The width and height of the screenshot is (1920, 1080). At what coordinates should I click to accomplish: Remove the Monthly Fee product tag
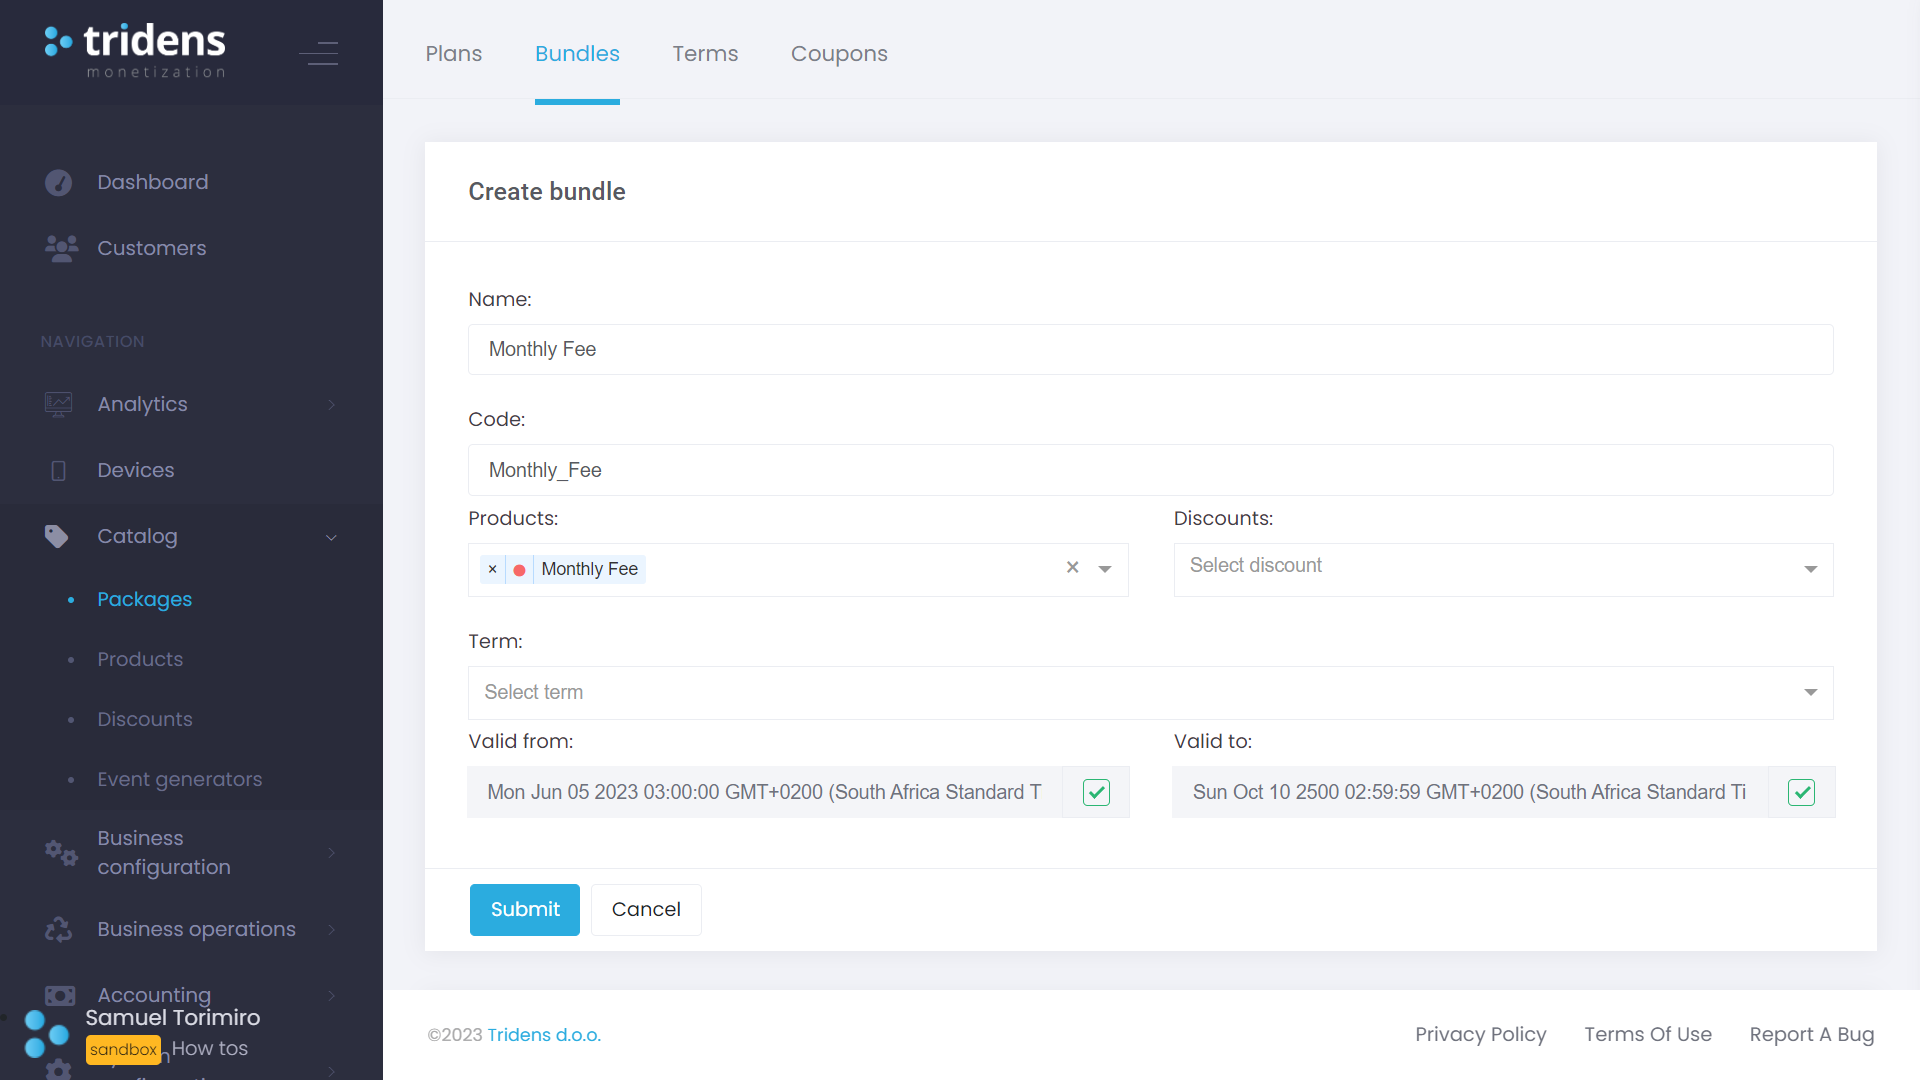click(492, 569)
